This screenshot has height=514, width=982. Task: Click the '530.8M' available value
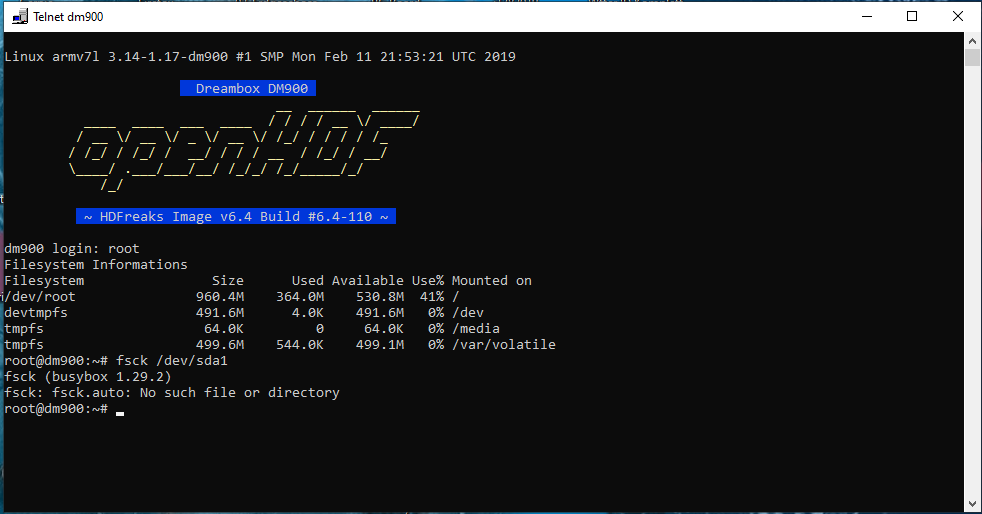pyautogui.click(x=380, y=297)
